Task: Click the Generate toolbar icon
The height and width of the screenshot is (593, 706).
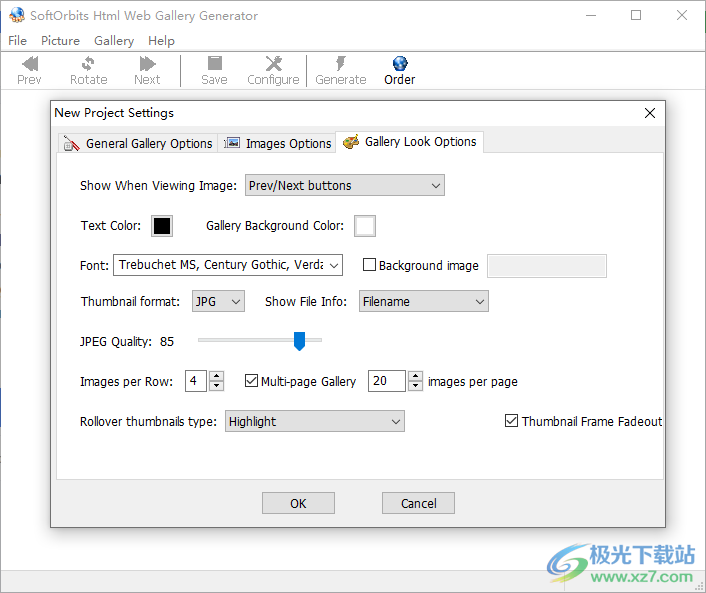Action: 341,64
